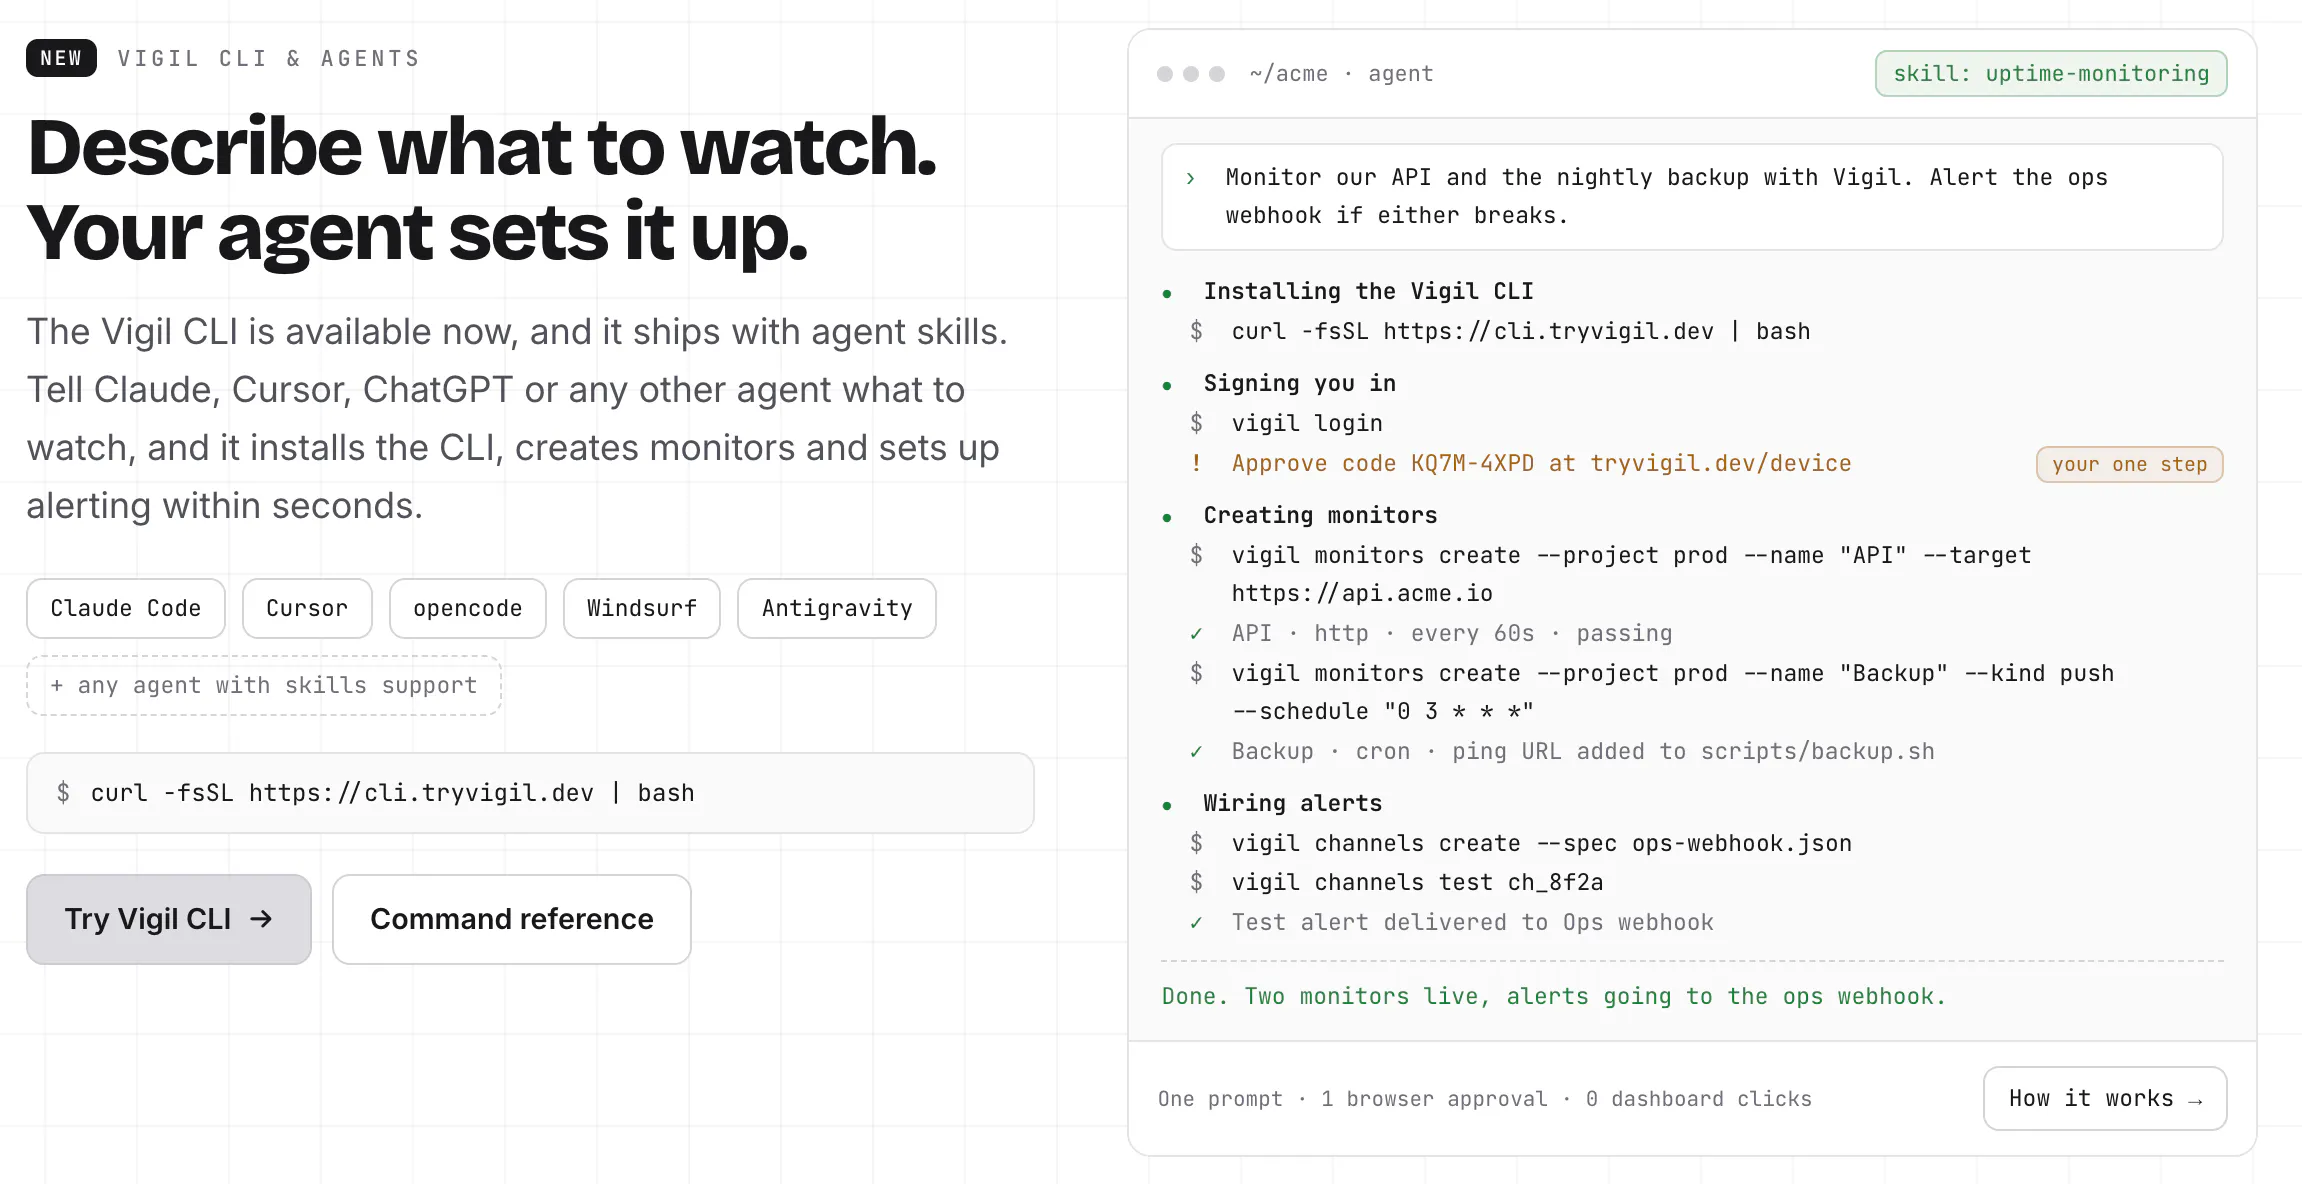
Task: Click checkmark beside 'API · http' line
Action: pos(1196,633)
